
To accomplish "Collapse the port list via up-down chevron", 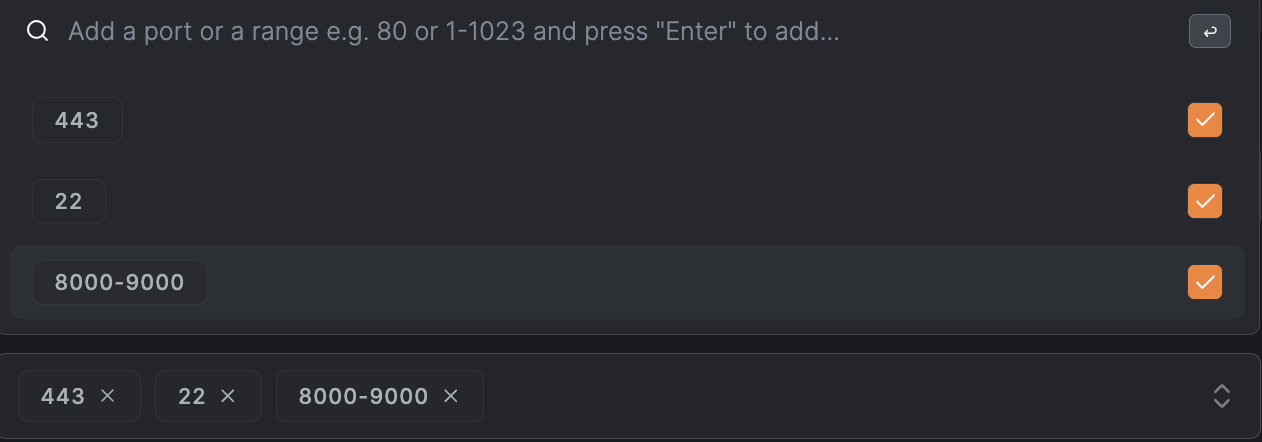I will (x=1221, y=396).
